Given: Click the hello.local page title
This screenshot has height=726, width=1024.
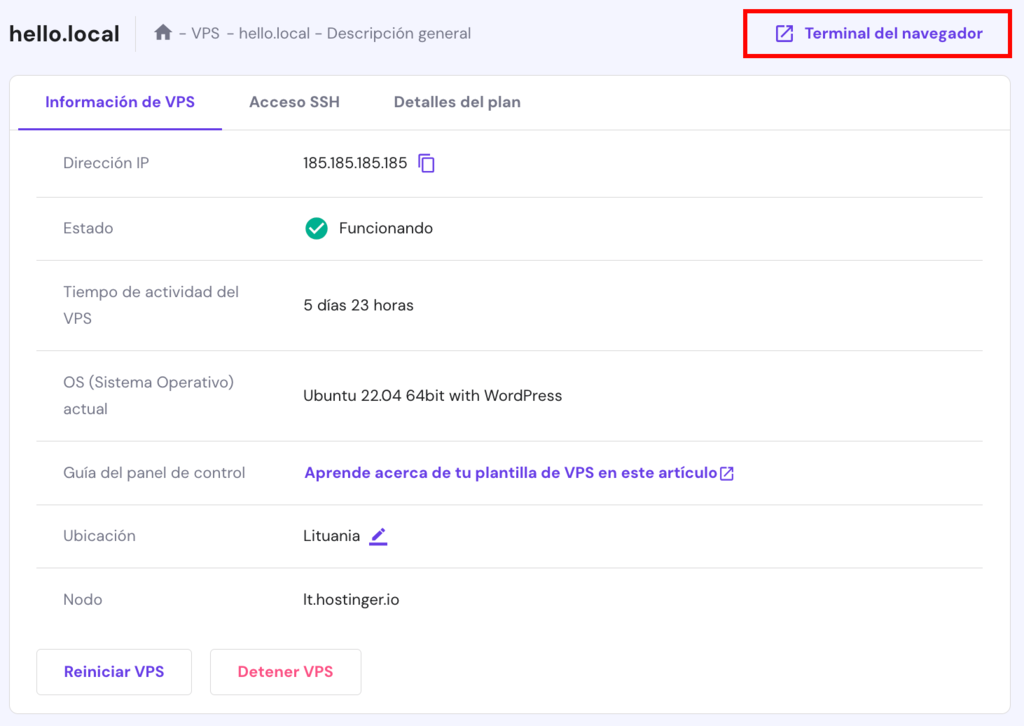Looking at the screenshot, I should (64, 33).
